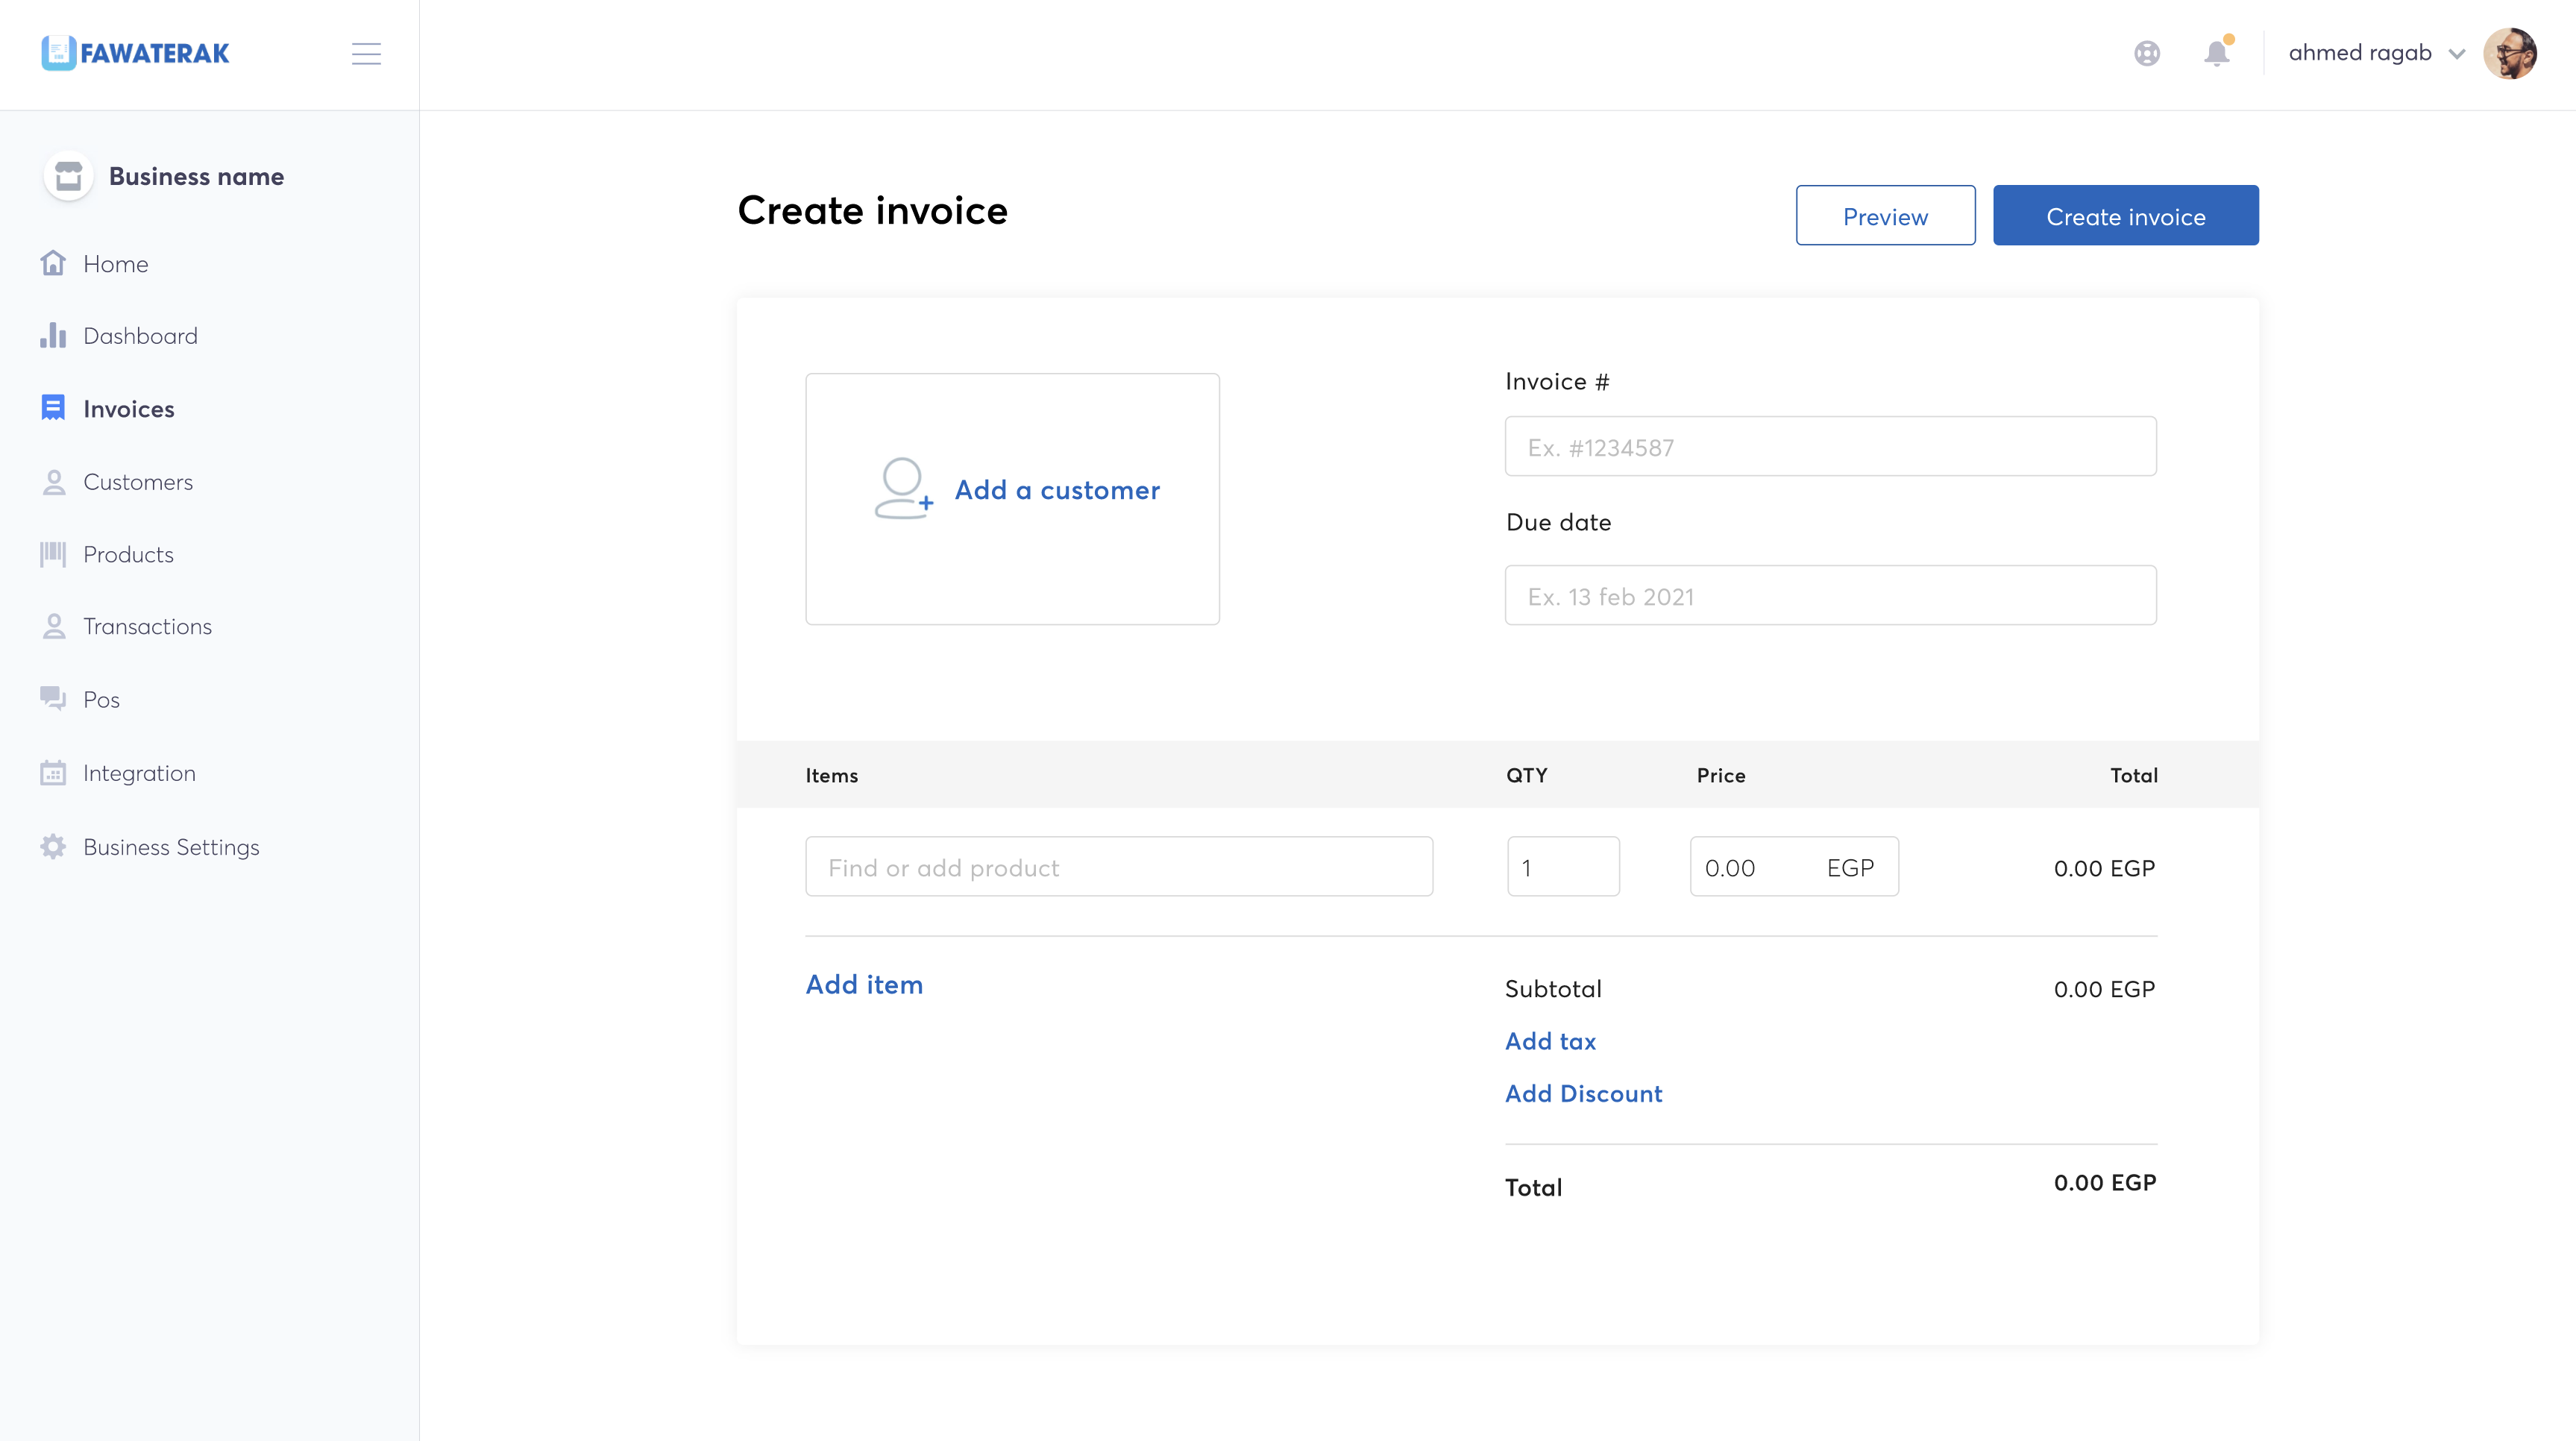2576x1441 pixels.
Task: Click the Products barcode icon
Action: (x=53, y=554)
